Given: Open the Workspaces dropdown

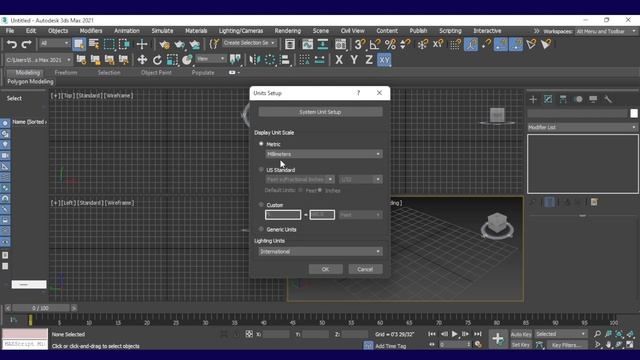Looking at the screenshot, I should (606, 31).
